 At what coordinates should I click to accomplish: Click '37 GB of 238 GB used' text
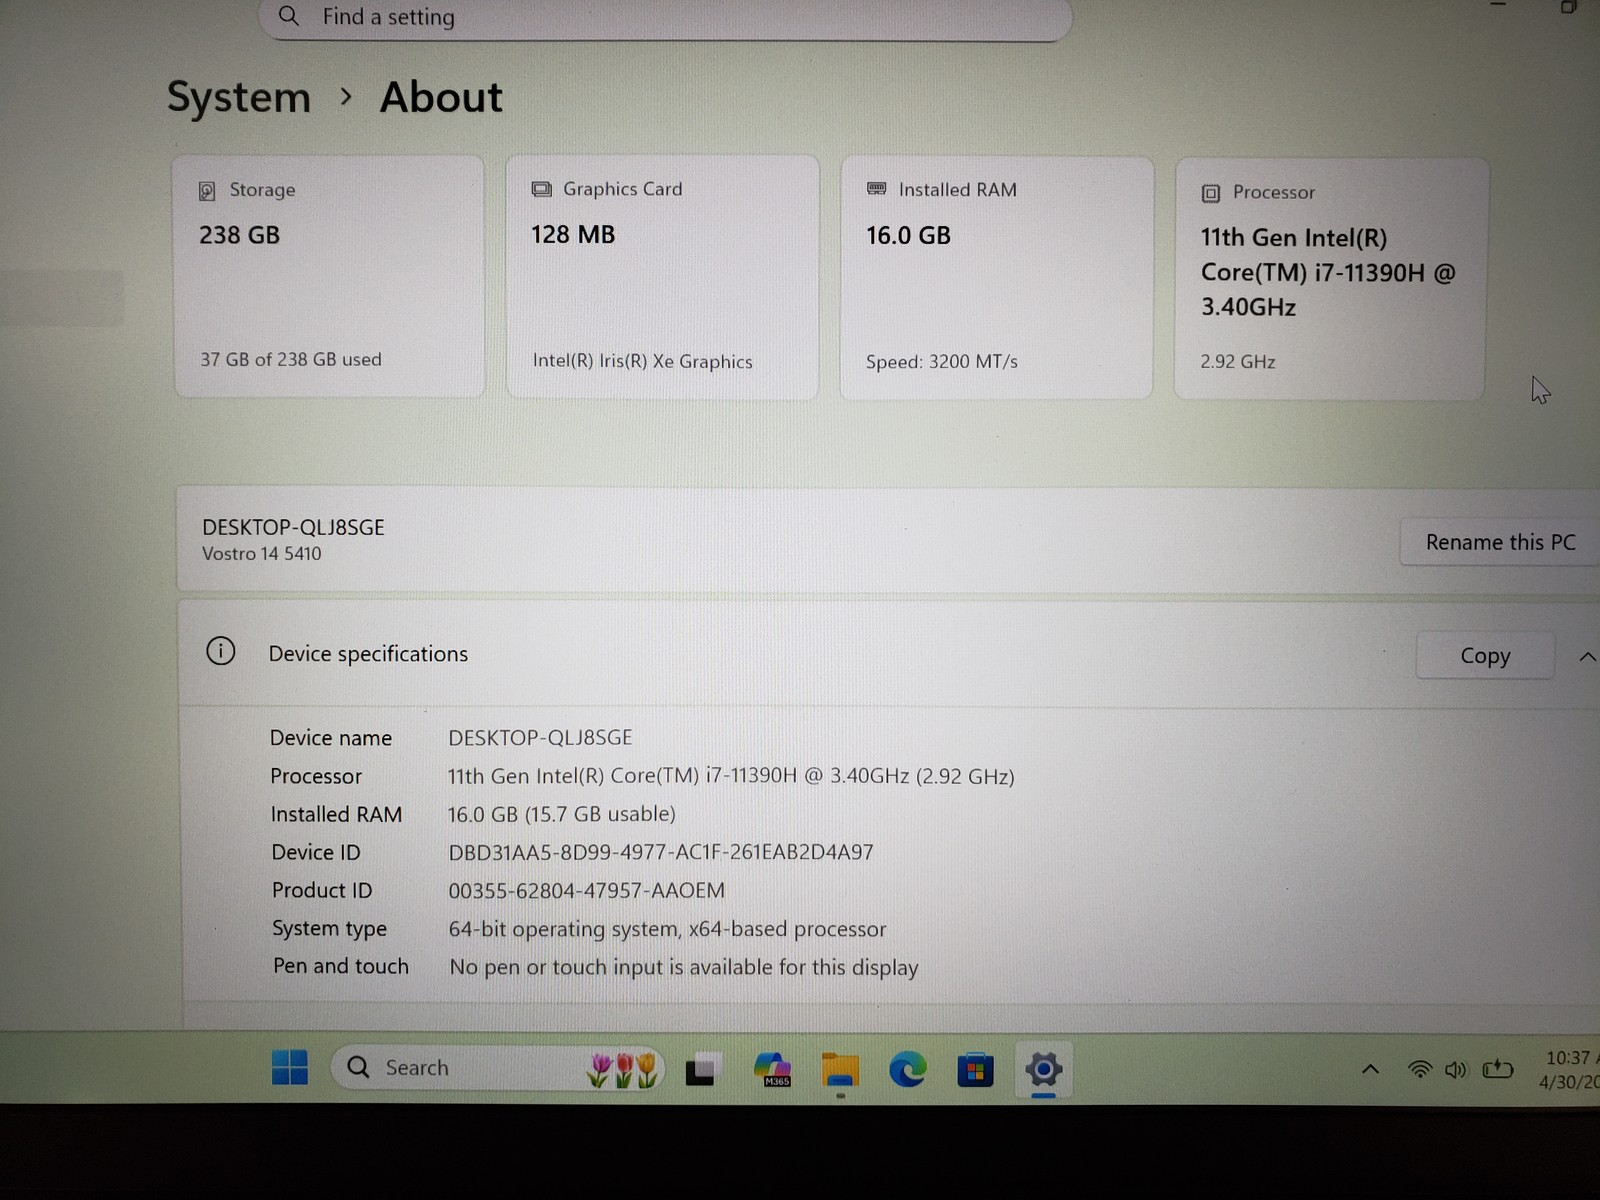coord(291,359)
